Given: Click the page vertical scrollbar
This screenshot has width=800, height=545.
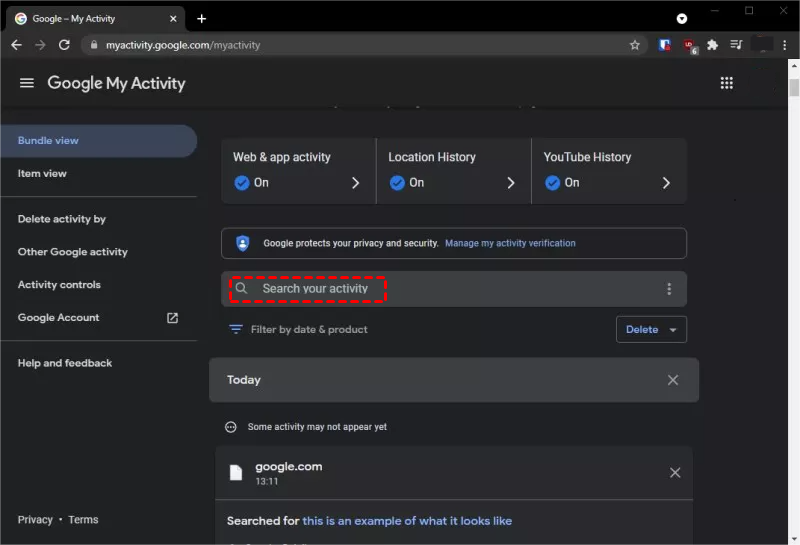Looking at the screenshot, I should pos(793,90).
